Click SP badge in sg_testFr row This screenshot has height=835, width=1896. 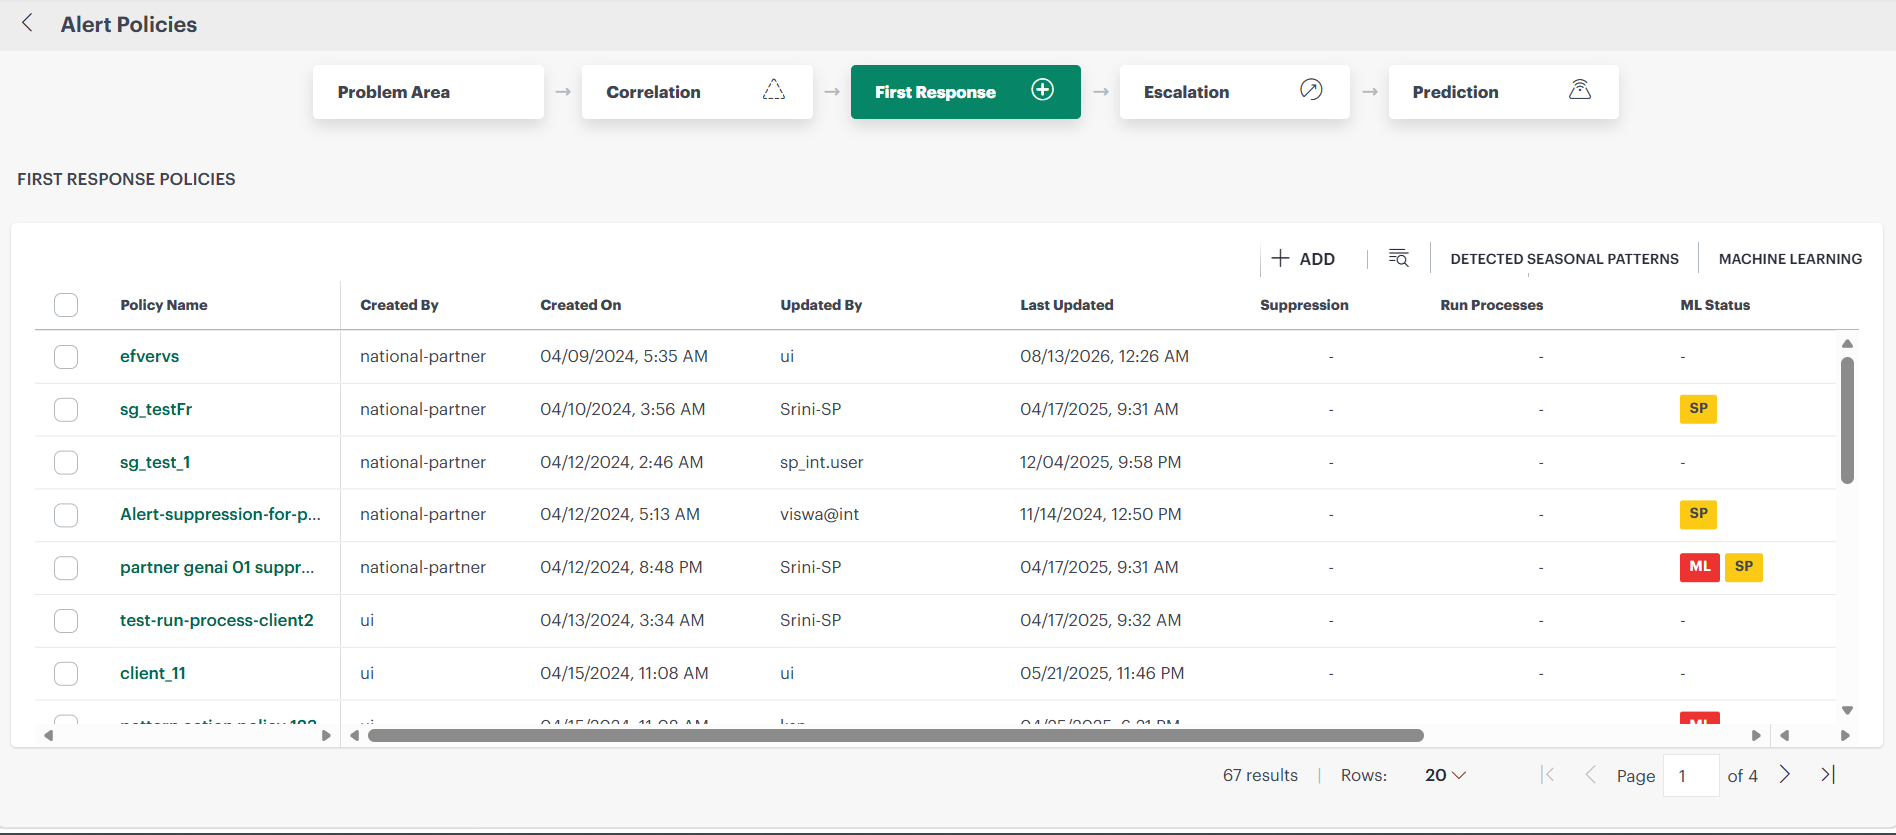click(1698, 409)
